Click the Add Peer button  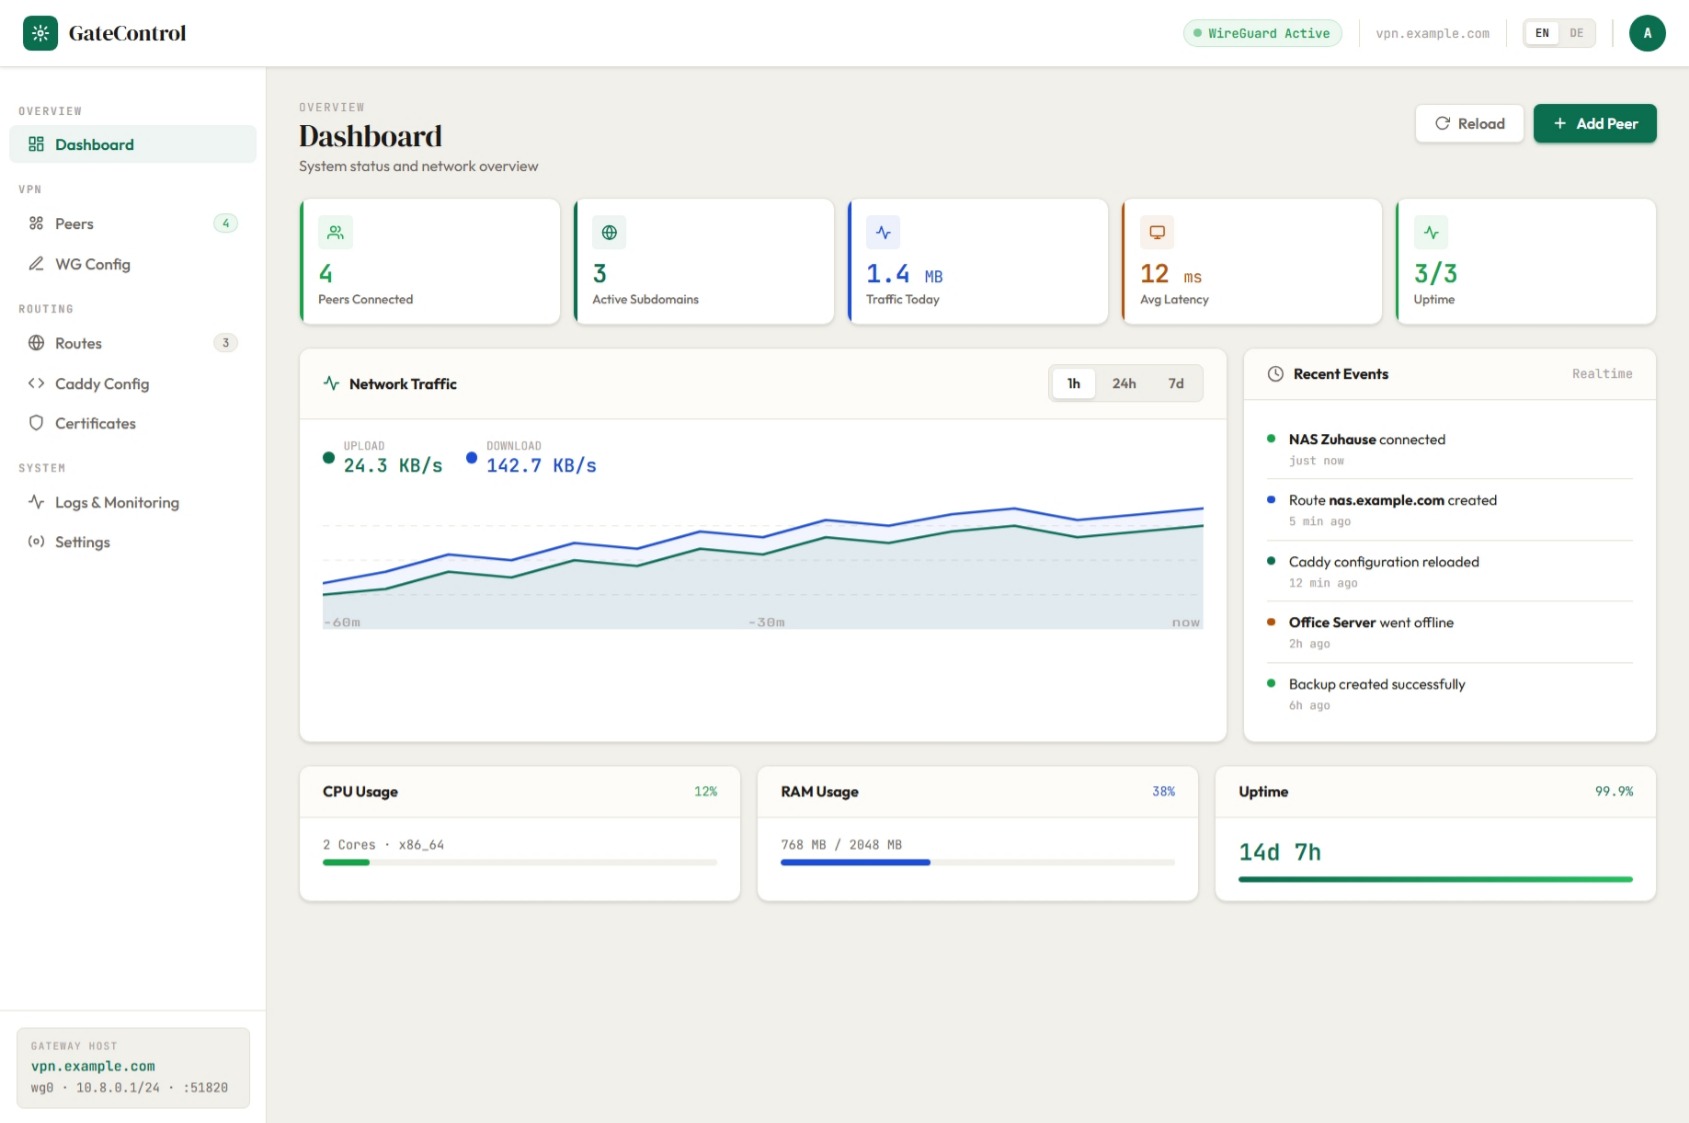(x=1594, y=124)
